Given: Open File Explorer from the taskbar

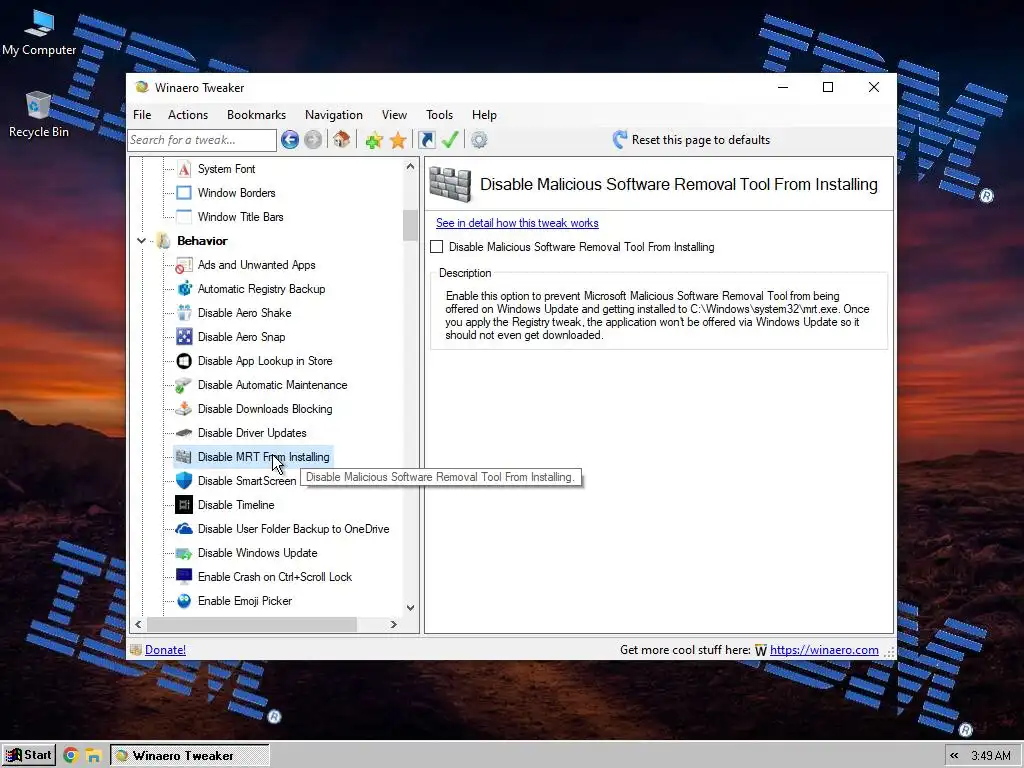Looking at the screenshot, I should click(x=93, y=756).
